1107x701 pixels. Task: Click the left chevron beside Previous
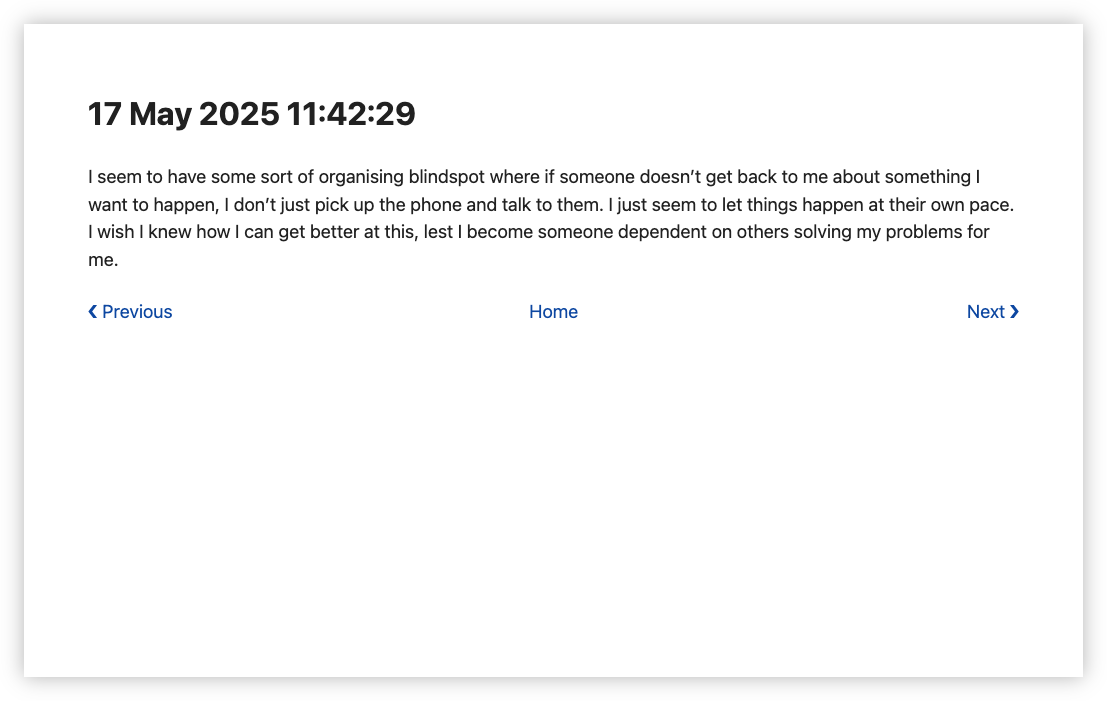pos(92,311)
